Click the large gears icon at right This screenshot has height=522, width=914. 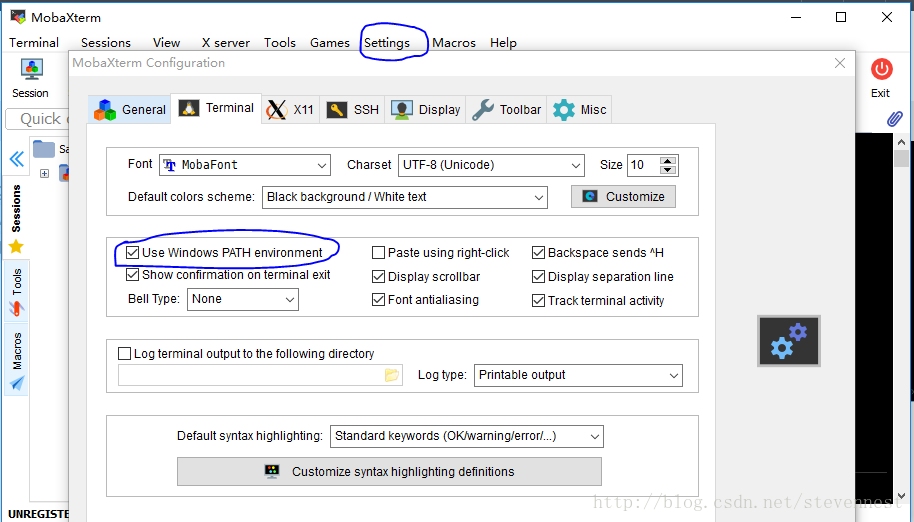coord(789,341)
